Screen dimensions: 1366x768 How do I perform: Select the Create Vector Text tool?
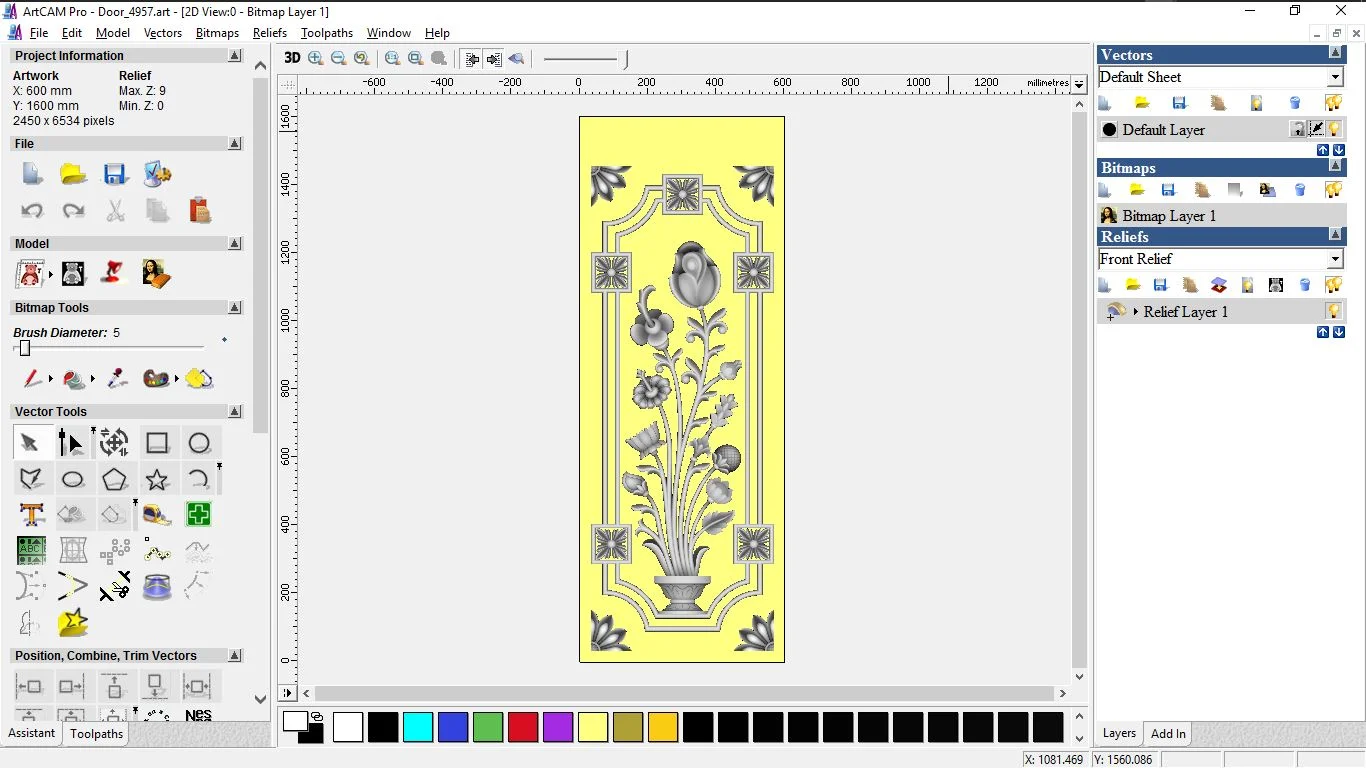31,515
